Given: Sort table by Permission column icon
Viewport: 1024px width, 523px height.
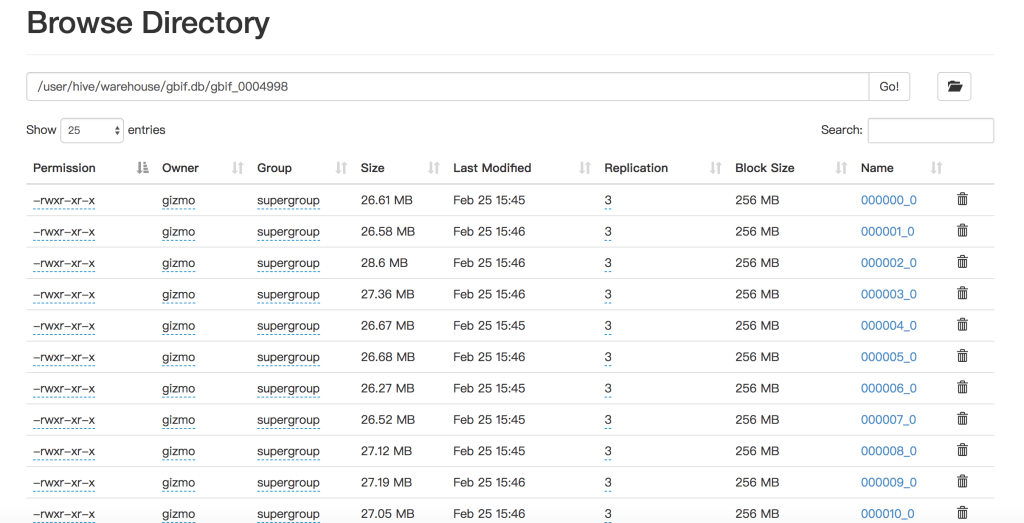Looking at the screenshot, I should point(142,168).
